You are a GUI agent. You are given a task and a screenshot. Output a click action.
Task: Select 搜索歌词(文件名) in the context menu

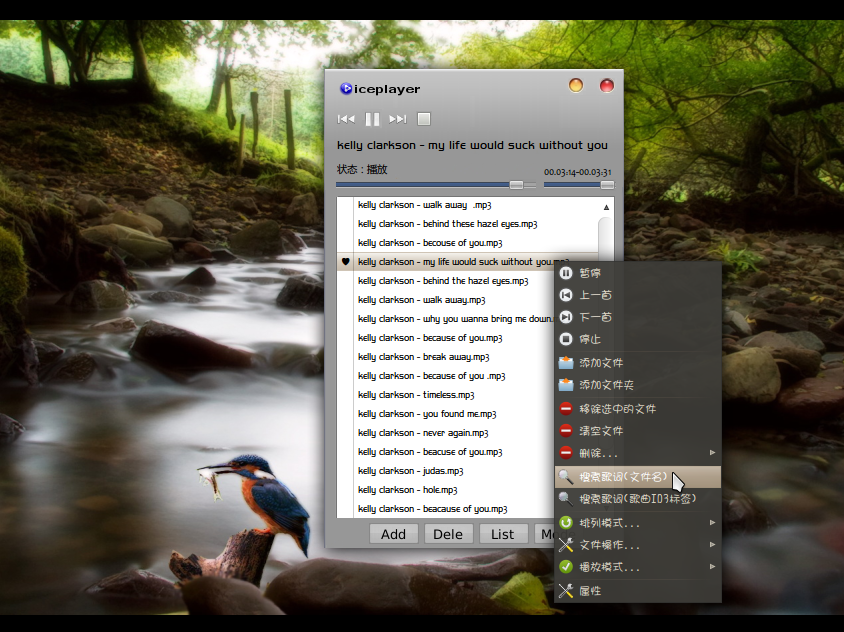click(x=638, y=477)
